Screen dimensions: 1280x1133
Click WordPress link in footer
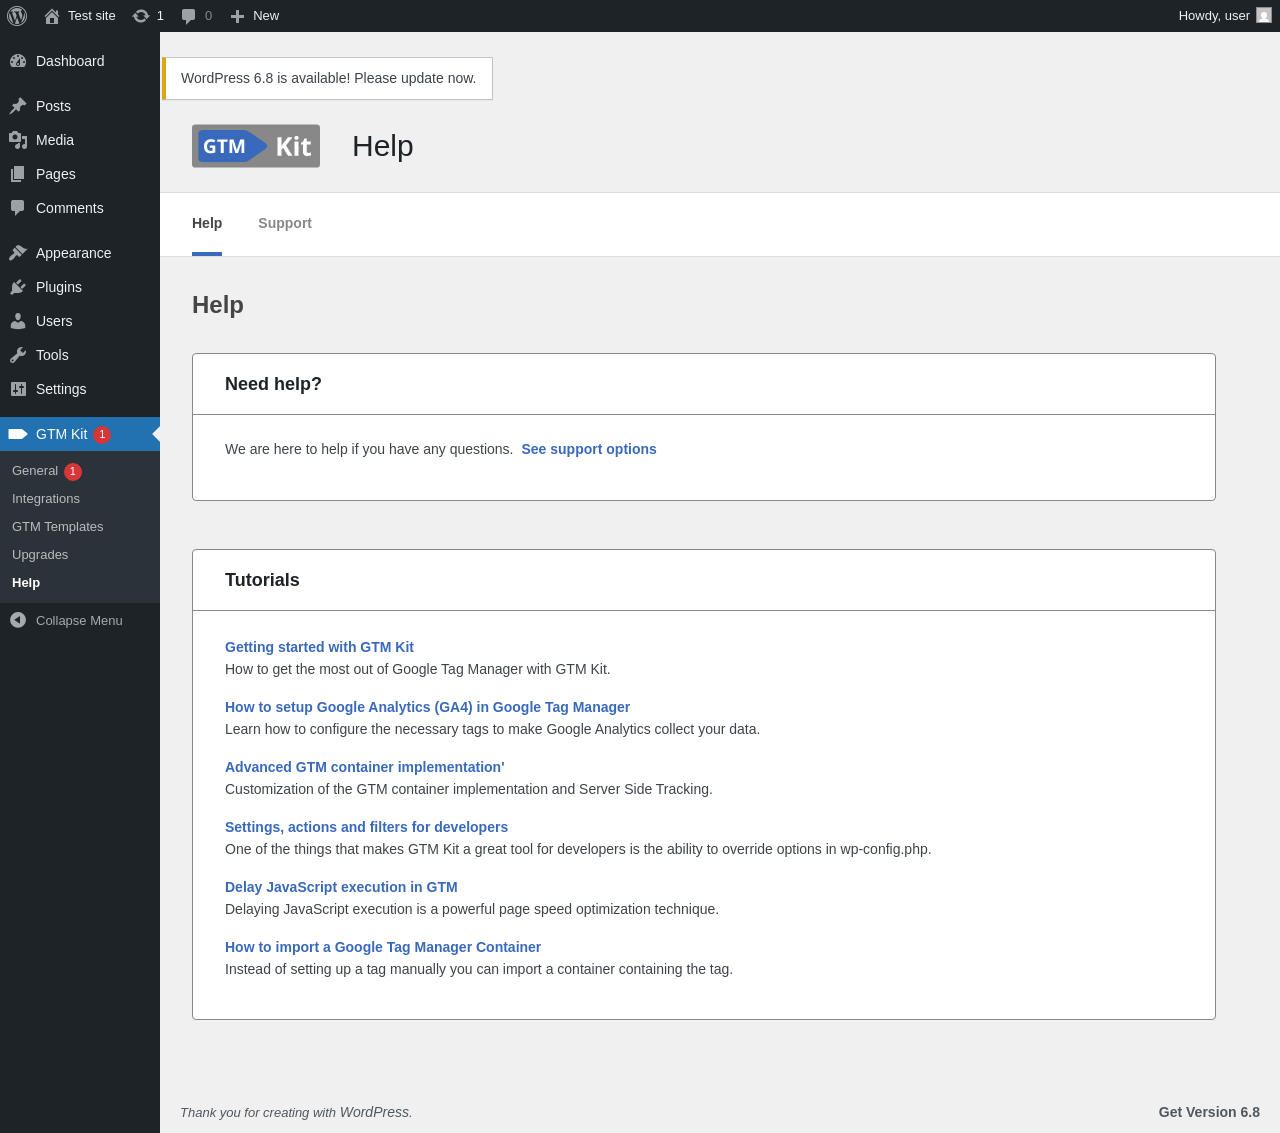(374, 1112)
